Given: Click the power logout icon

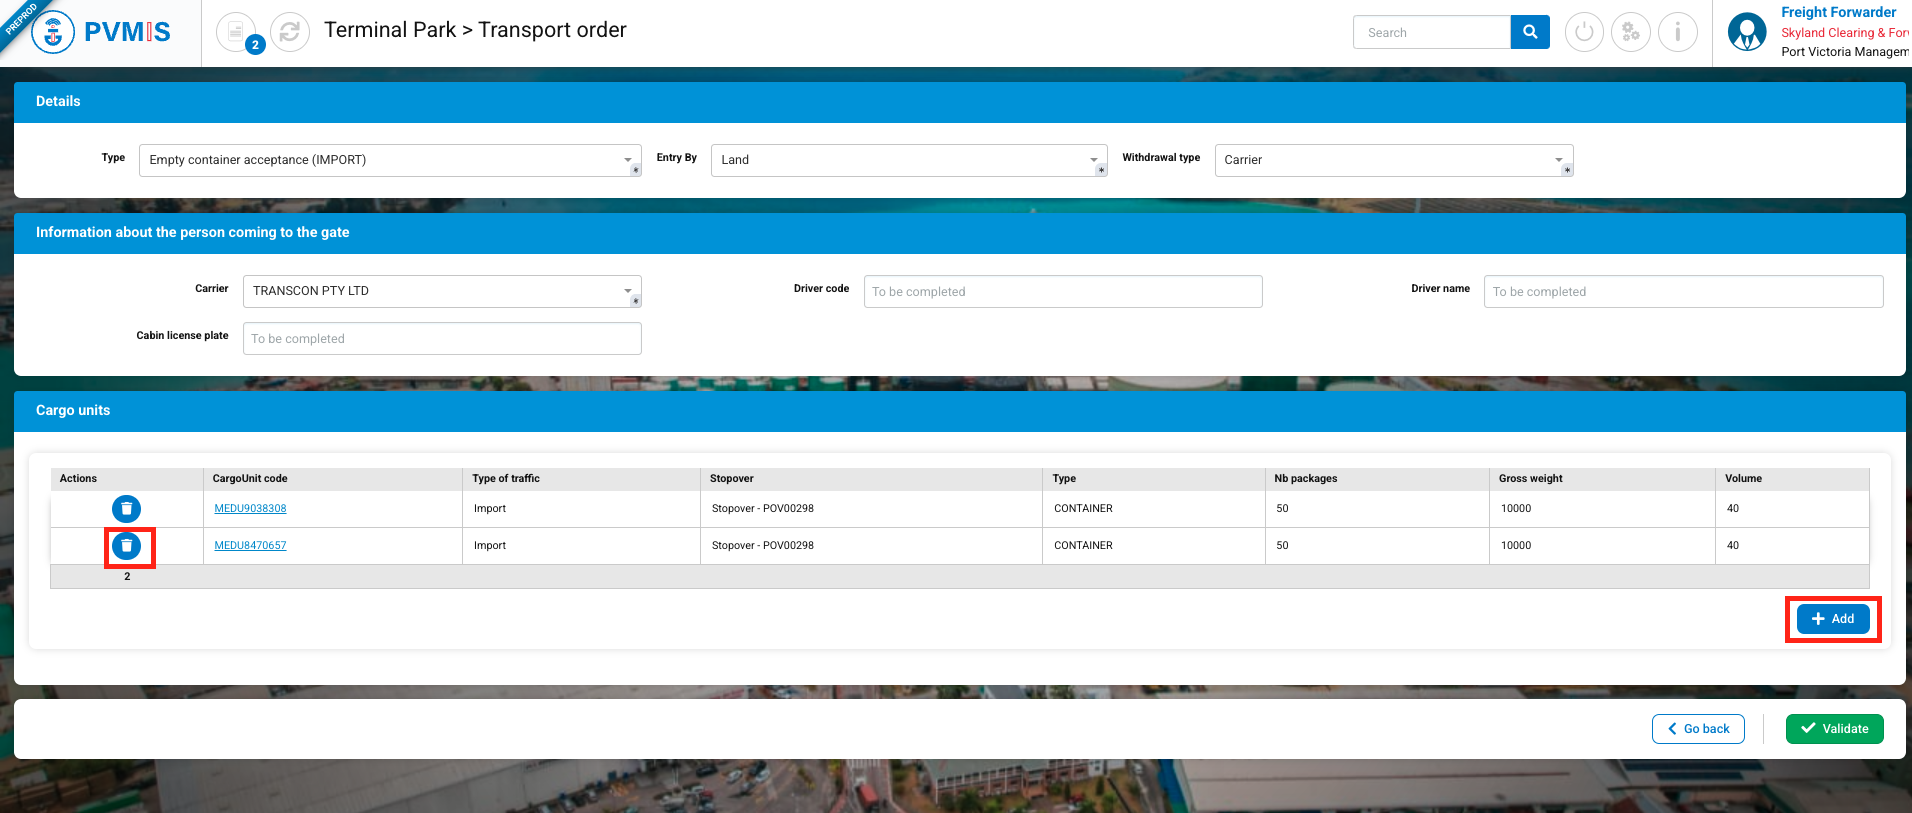Looking at the screenshot, I should (x=1584, y=32).
